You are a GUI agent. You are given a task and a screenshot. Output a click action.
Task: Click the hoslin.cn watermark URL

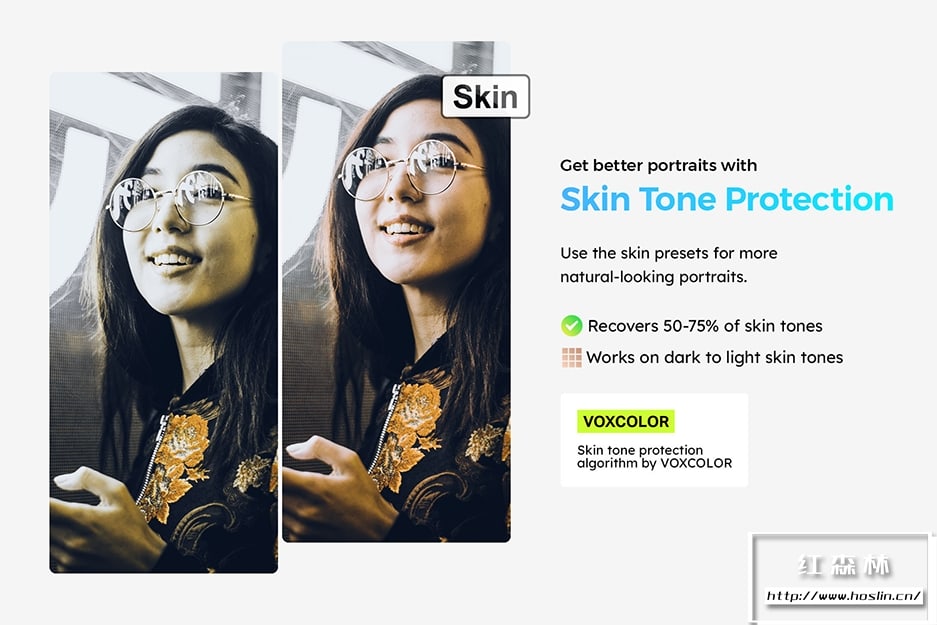(x=843, y=596)
